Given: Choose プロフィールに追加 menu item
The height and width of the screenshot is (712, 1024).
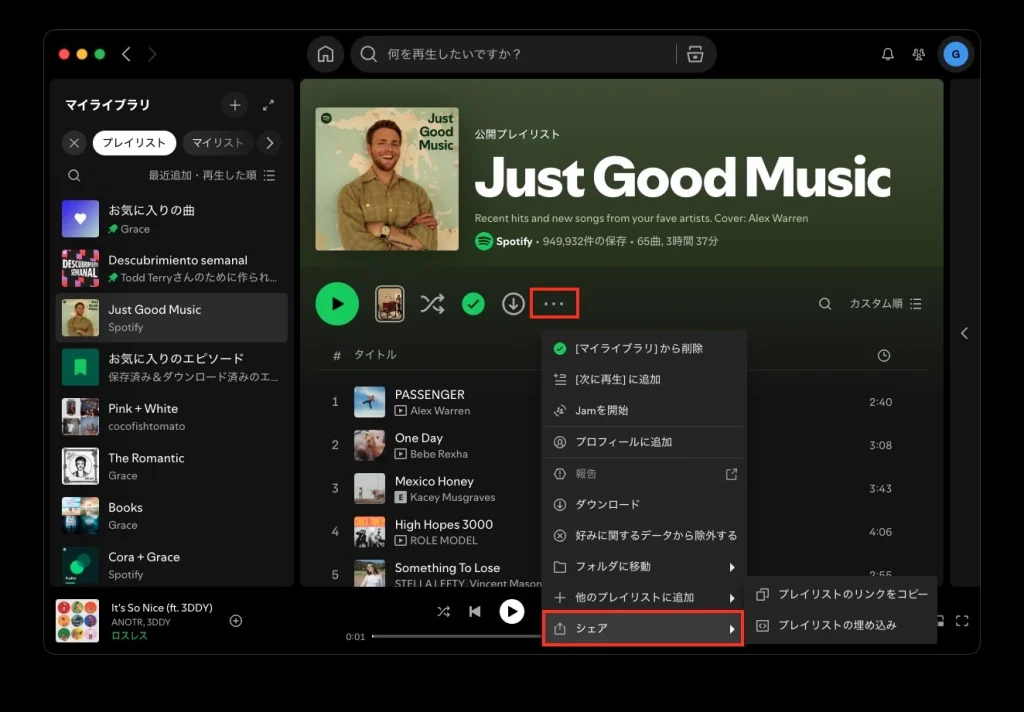Looking at the screenshot, I should click(x=644, y=442).
